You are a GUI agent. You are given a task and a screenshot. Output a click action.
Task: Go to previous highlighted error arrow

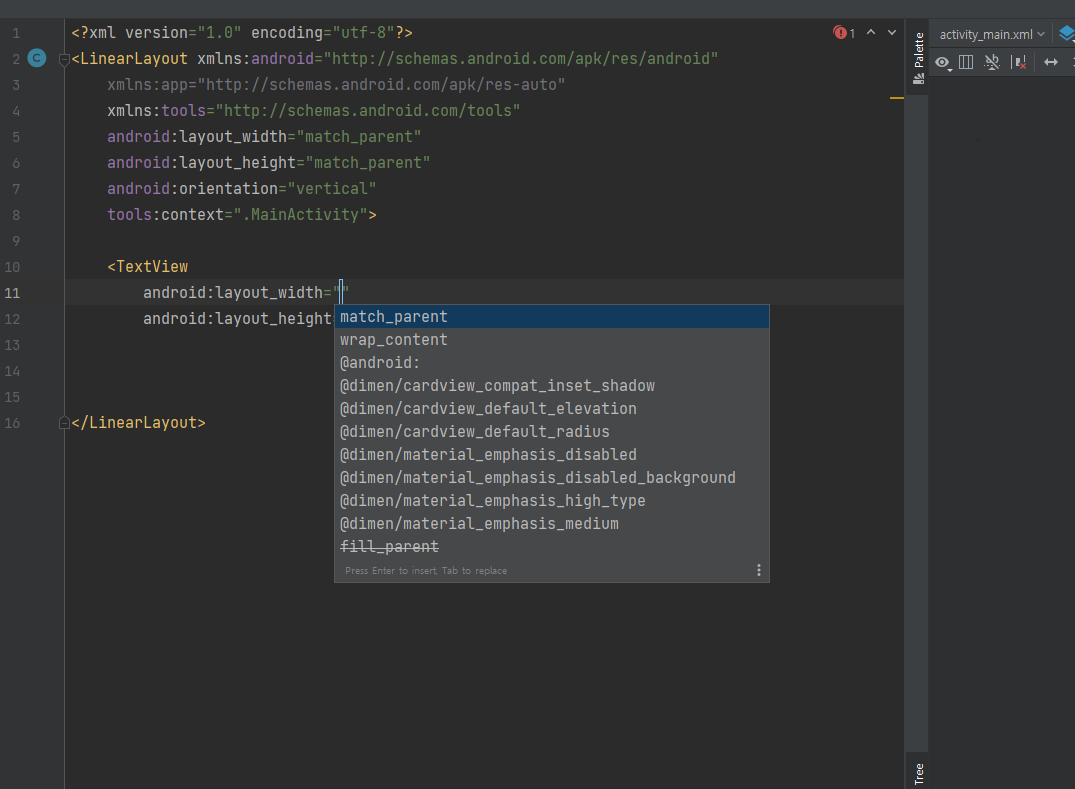(871, 32)
